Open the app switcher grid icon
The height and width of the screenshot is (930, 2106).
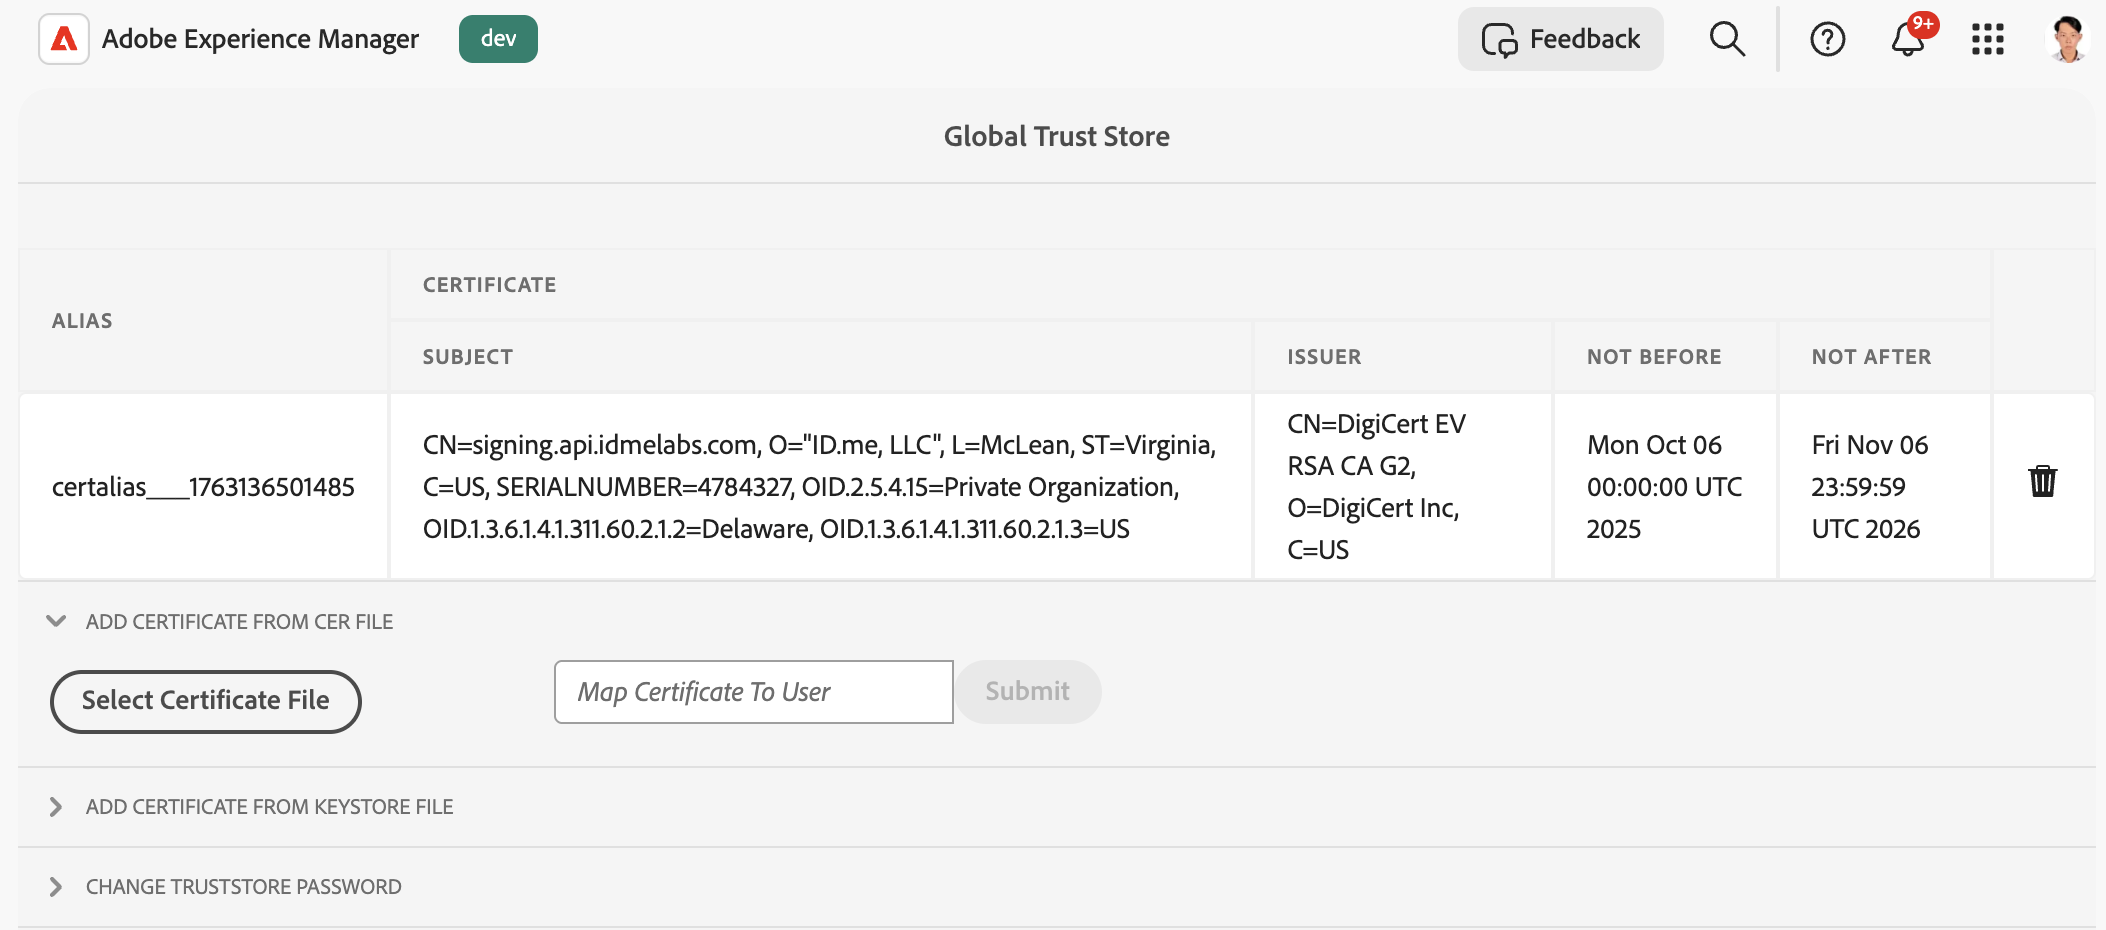click(1987, 39)
